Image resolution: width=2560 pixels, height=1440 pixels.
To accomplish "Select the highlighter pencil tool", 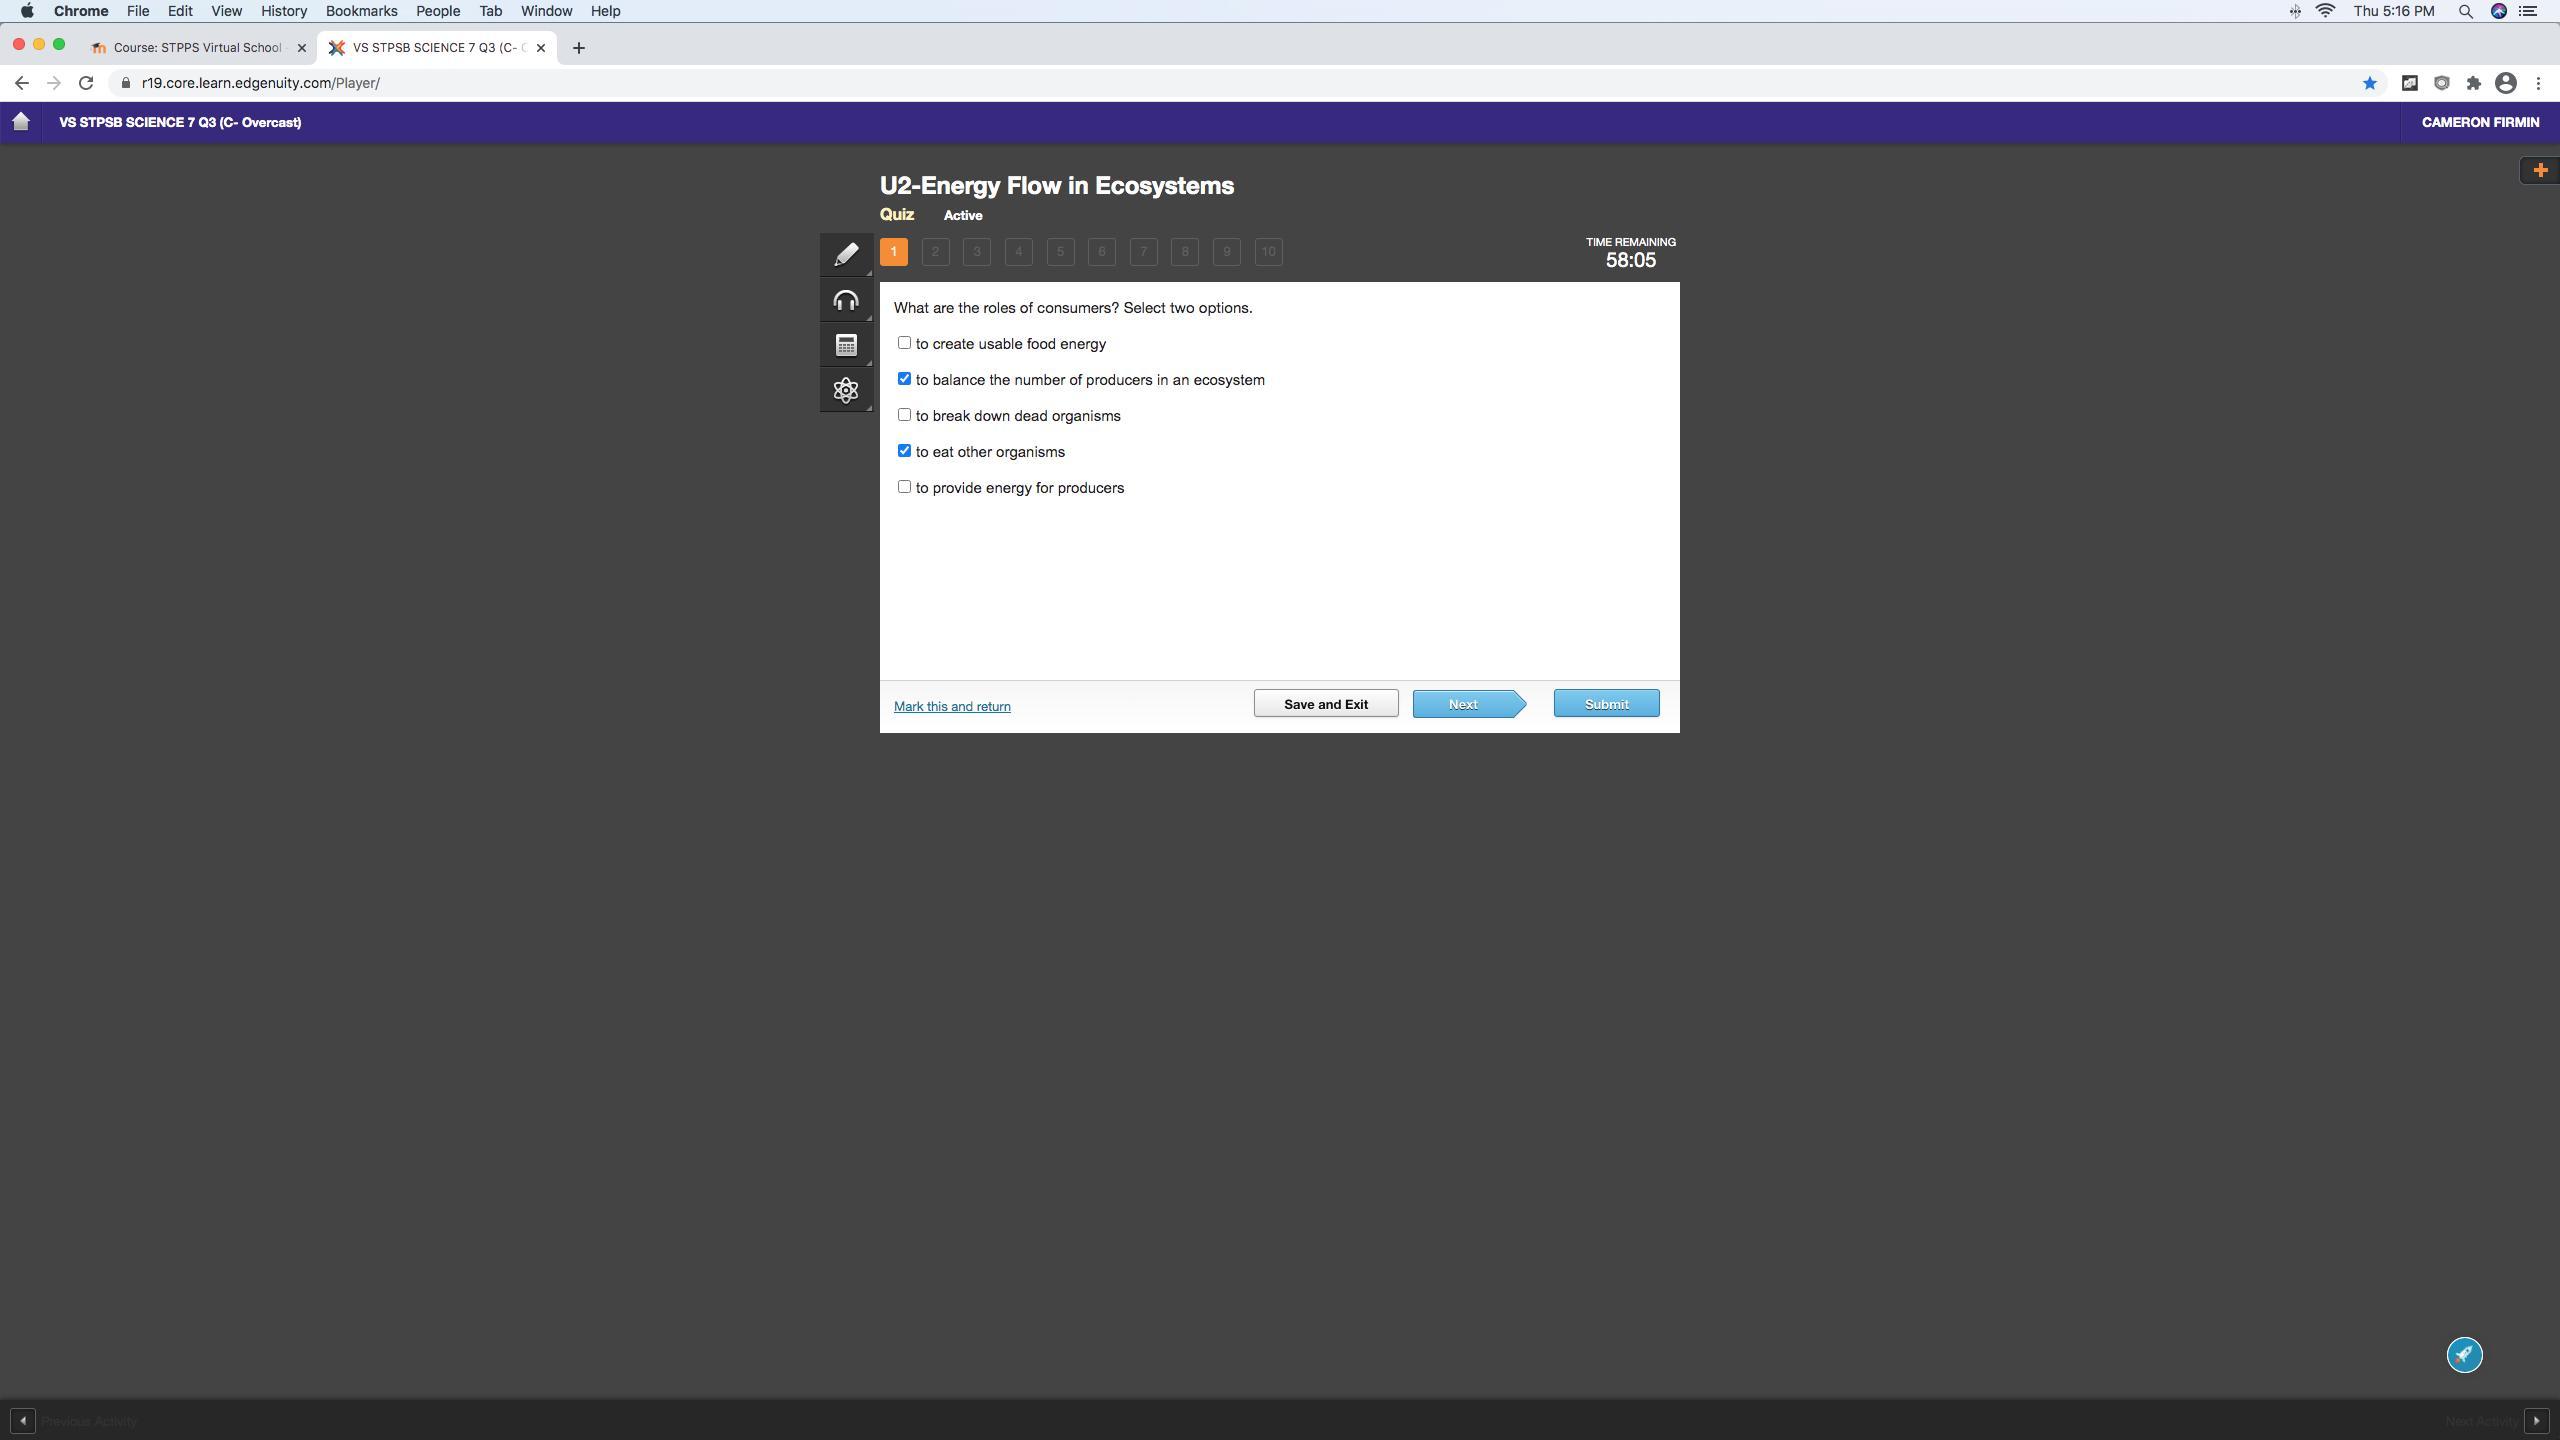I will click(846, 254).
